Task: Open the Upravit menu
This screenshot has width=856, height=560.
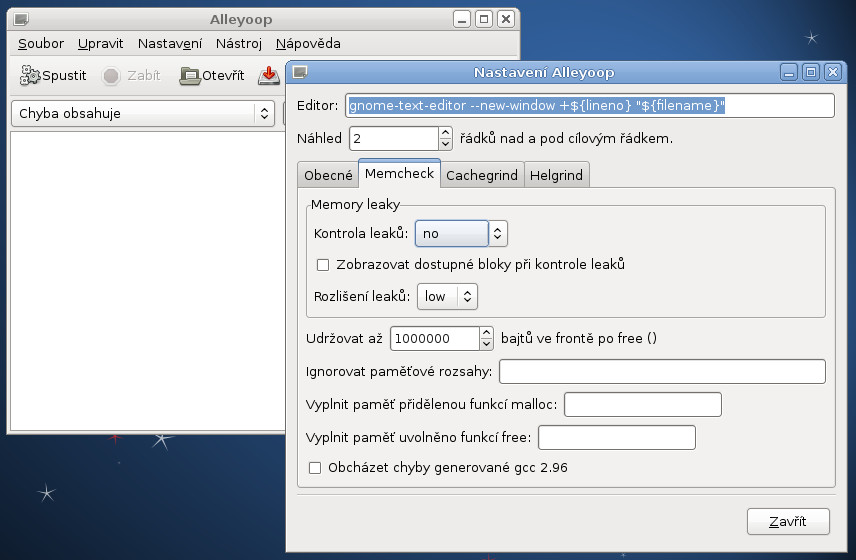Action: point(100,44)
